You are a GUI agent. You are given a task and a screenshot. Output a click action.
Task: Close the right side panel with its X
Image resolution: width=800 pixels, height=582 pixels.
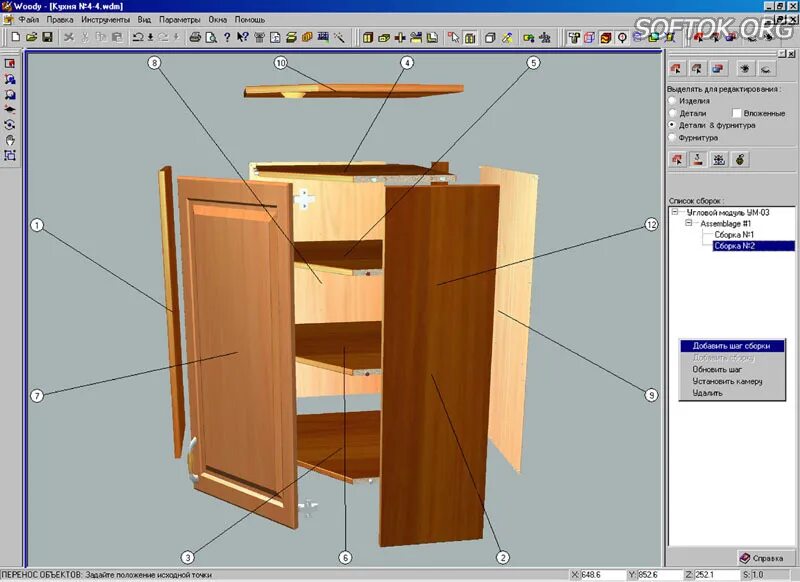tap(791, 53)
